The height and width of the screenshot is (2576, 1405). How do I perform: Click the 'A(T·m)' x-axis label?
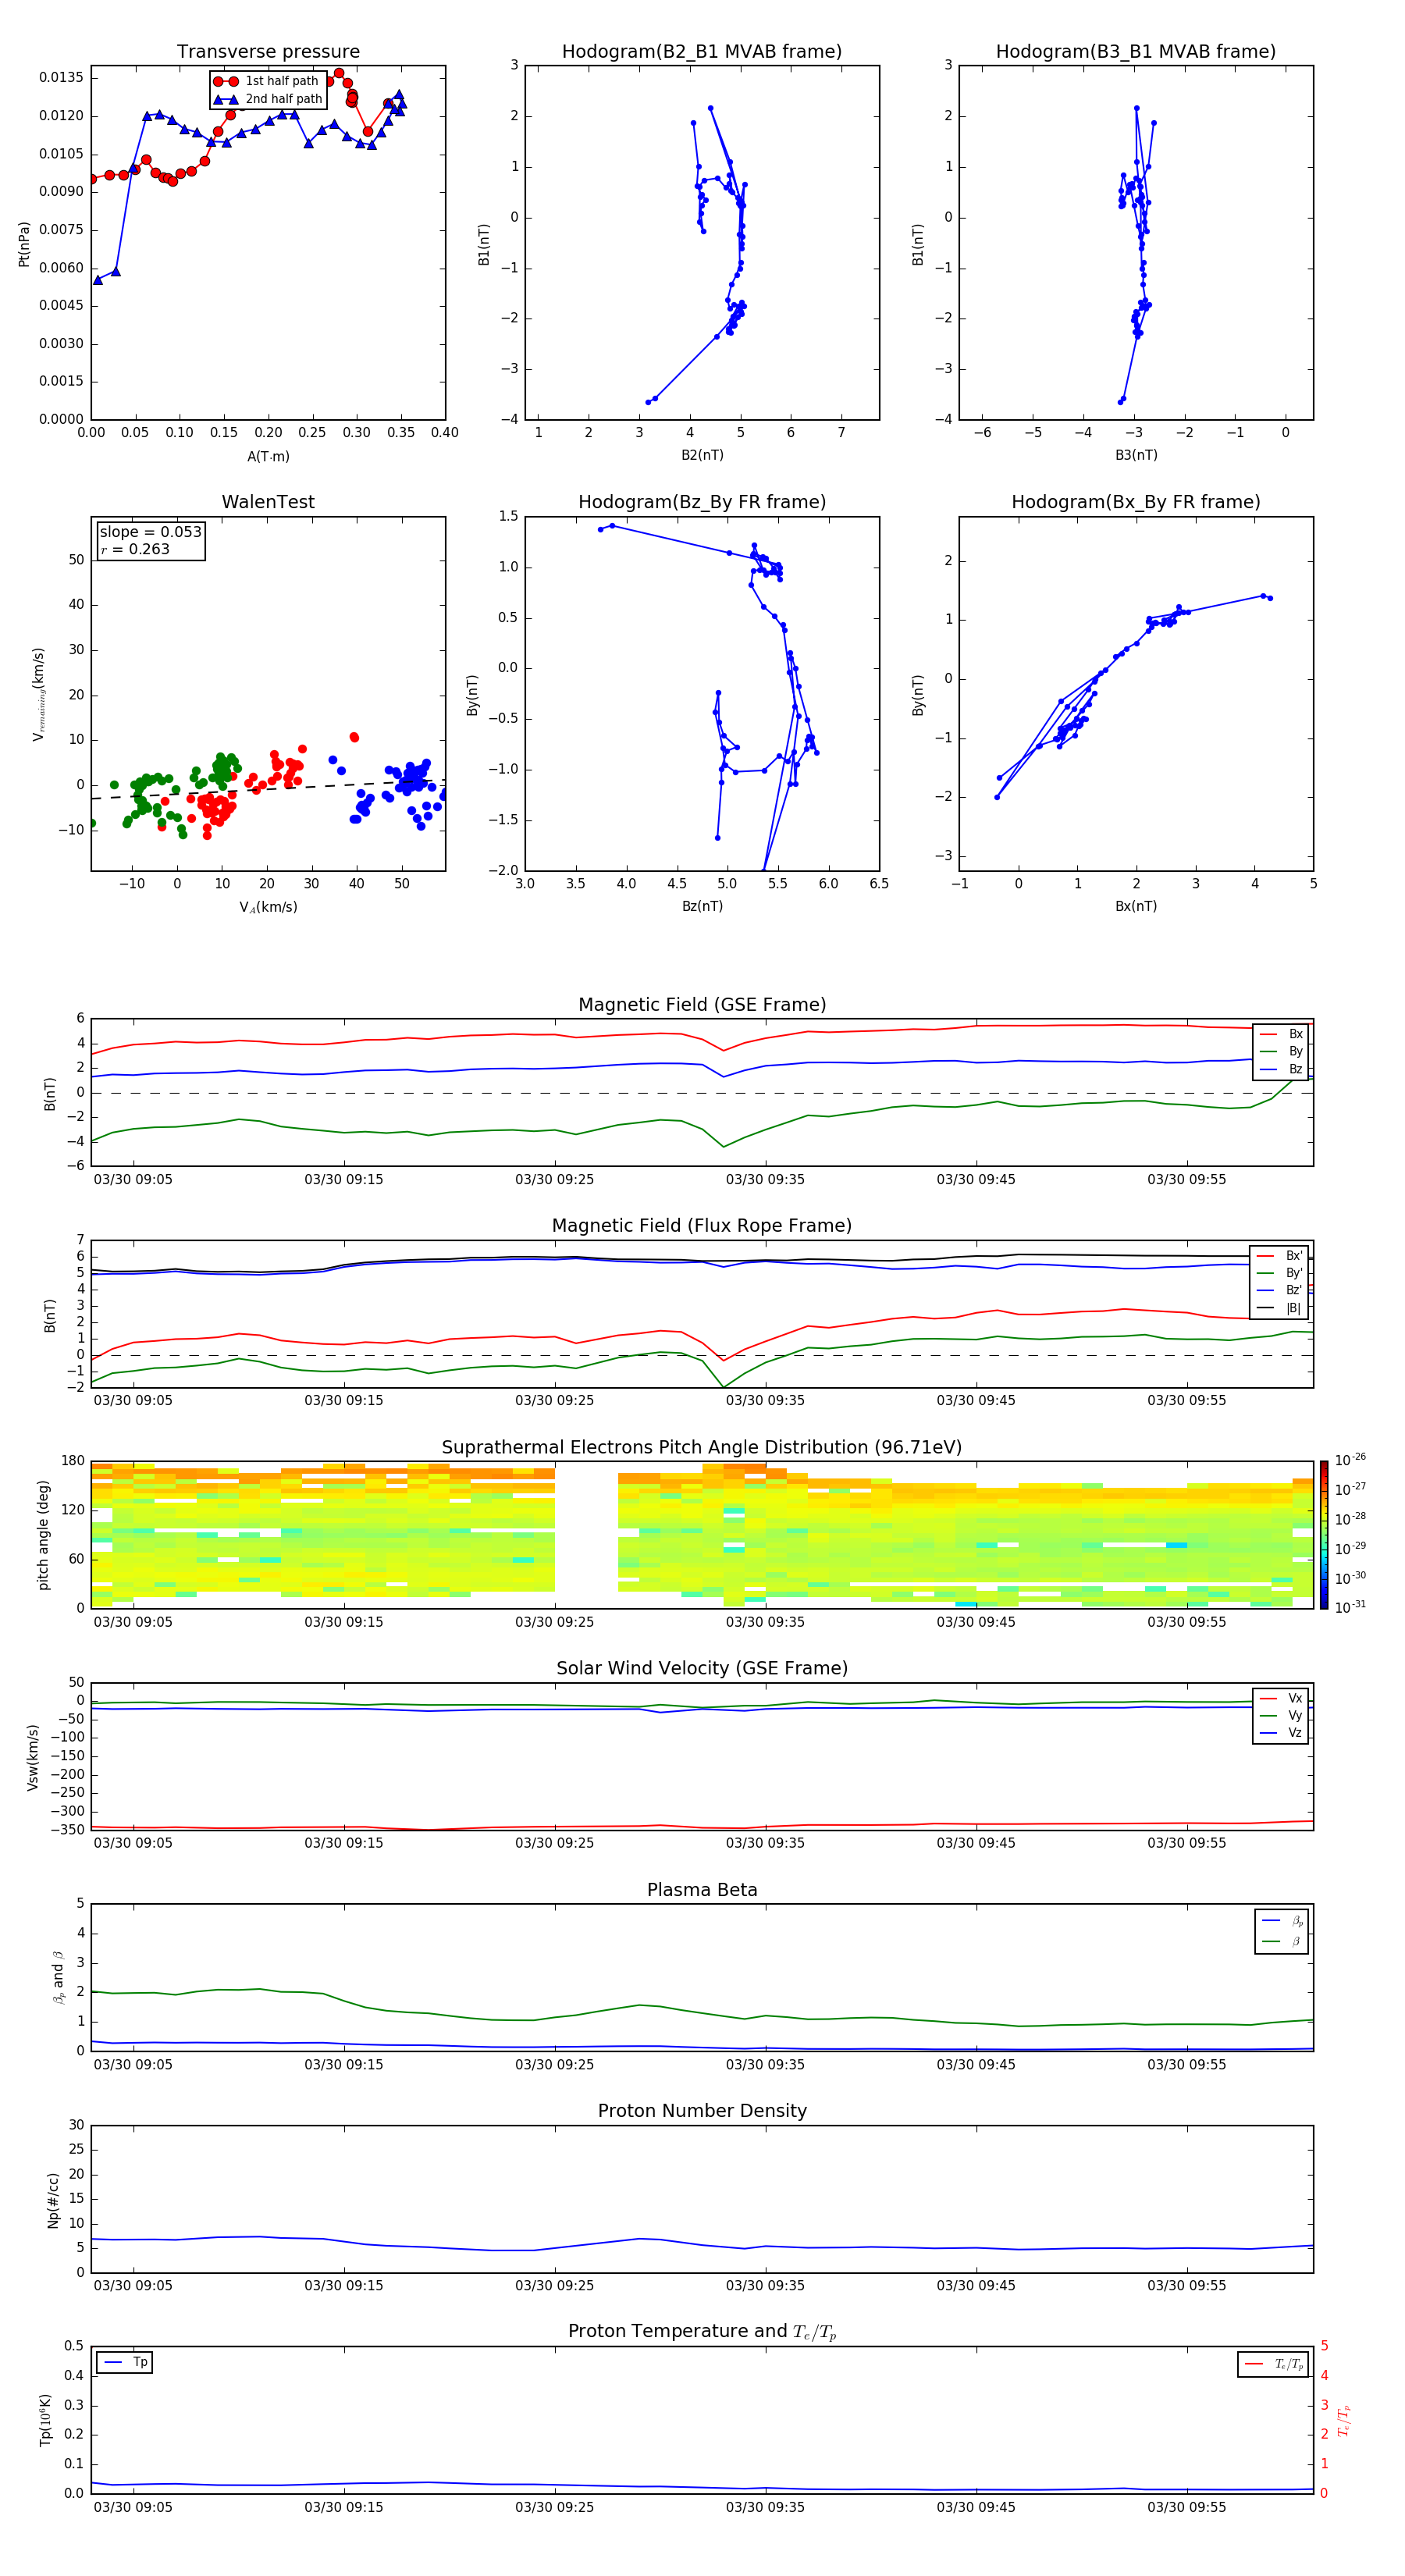point(268,457)
